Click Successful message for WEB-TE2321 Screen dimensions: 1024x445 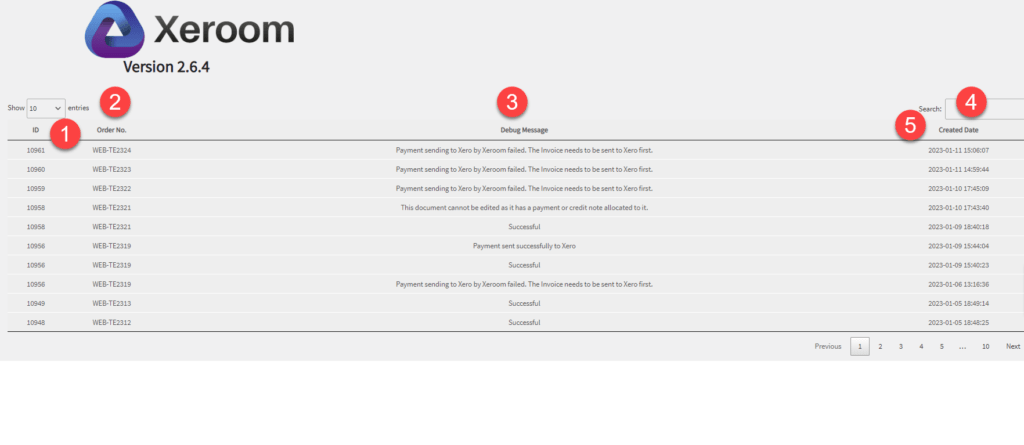[x=524, y=227]
